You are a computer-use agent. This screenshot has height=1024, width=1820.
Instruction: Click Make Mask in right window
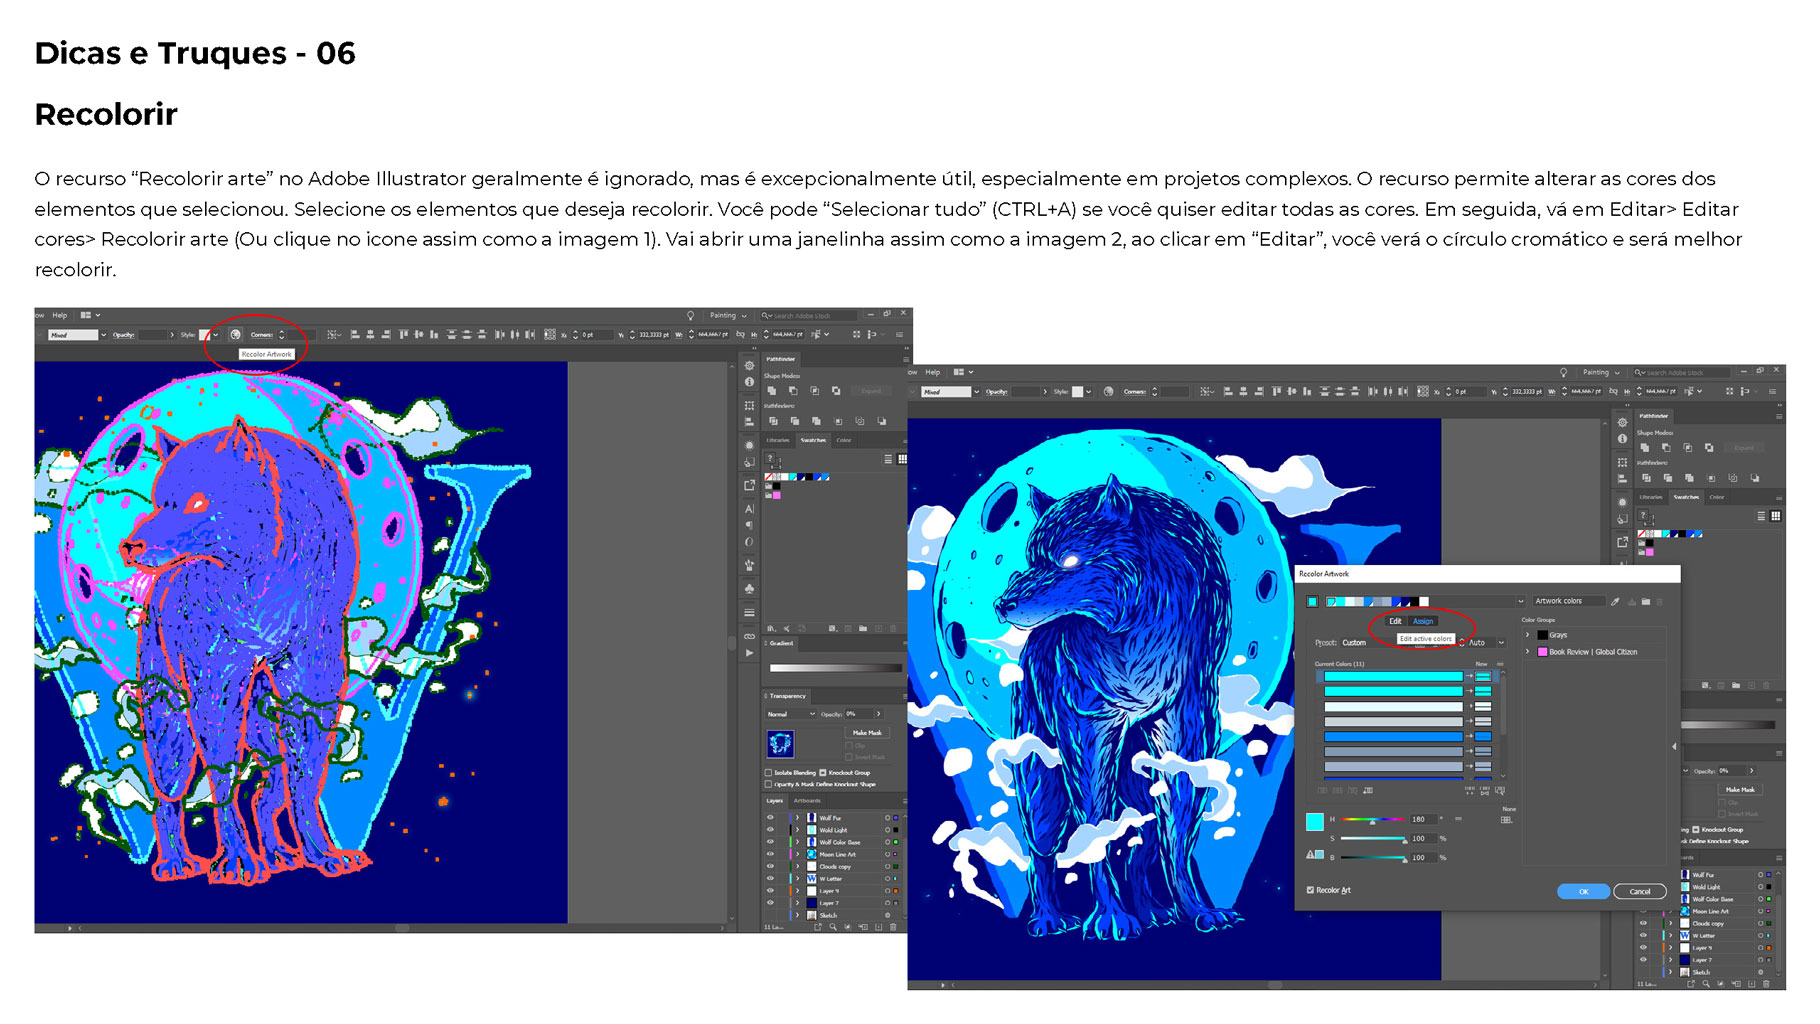click(1740, 790)
